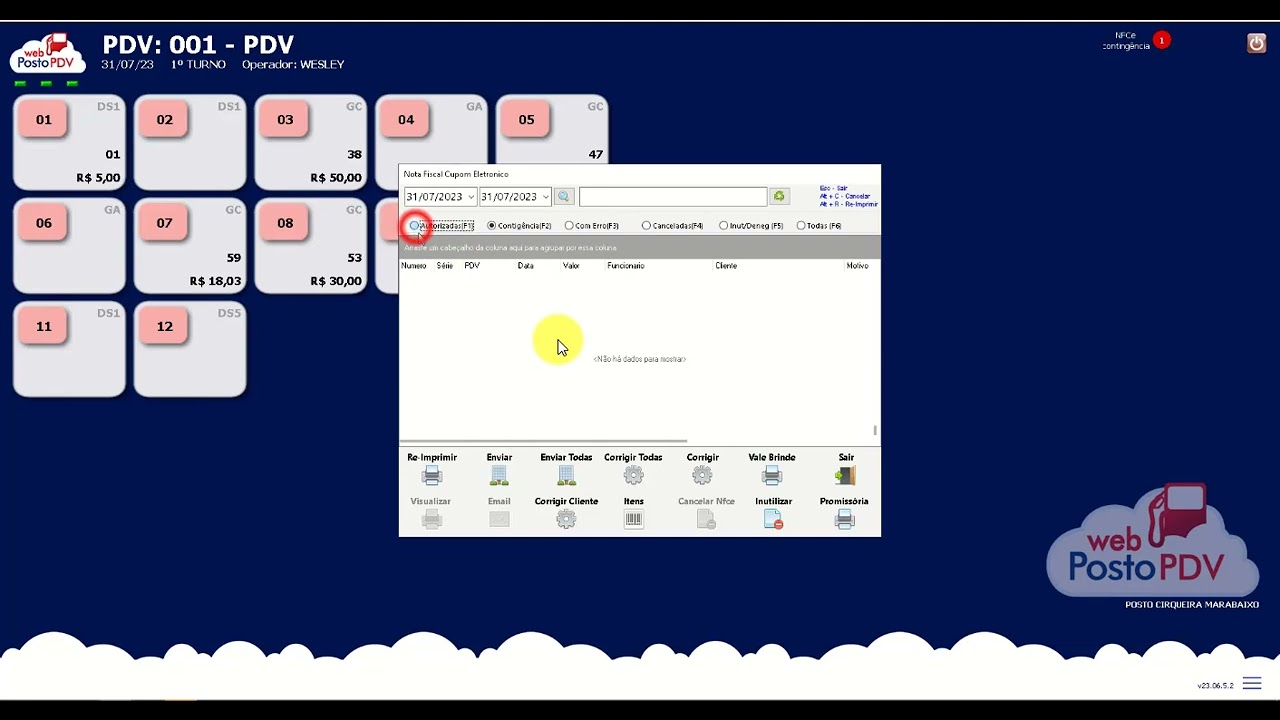Sort by the Cliente column header
The image size is (1280, 720).
click(x=726, y=266)
